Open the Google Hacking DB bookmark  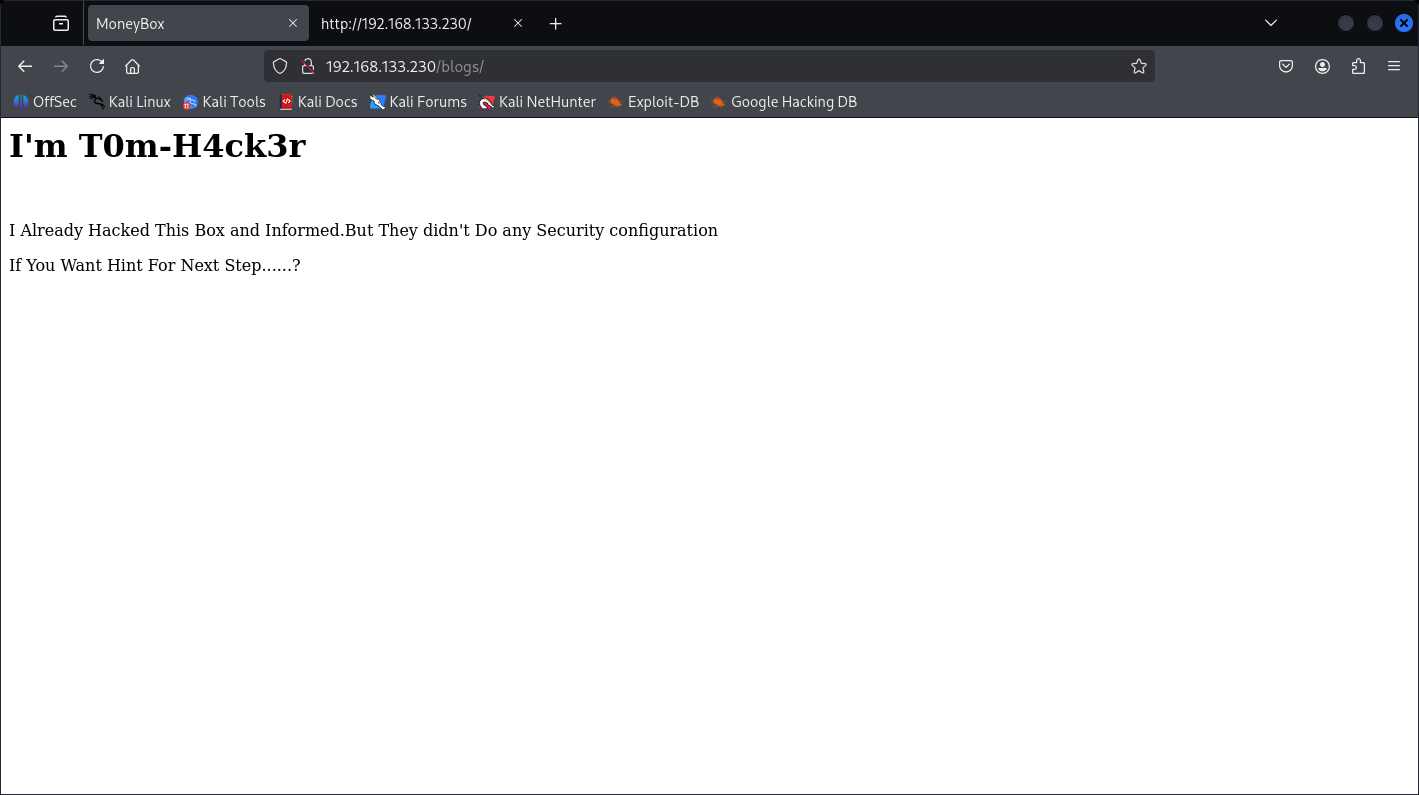[784, 102]
